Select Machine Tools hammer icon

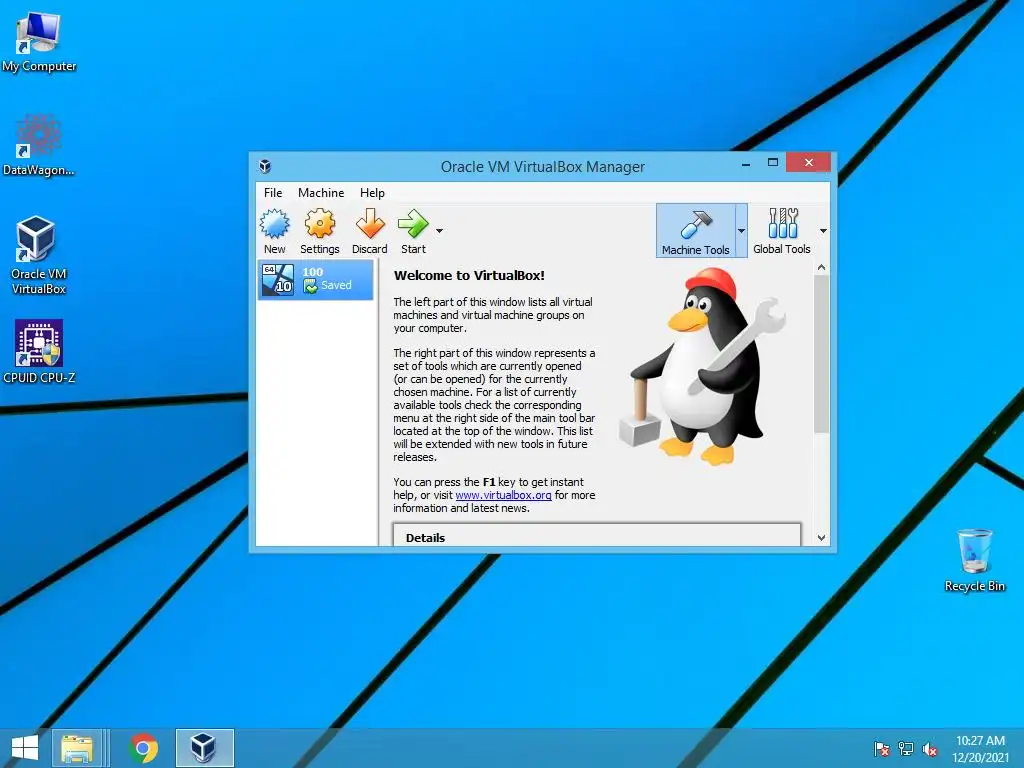[696, 224]
